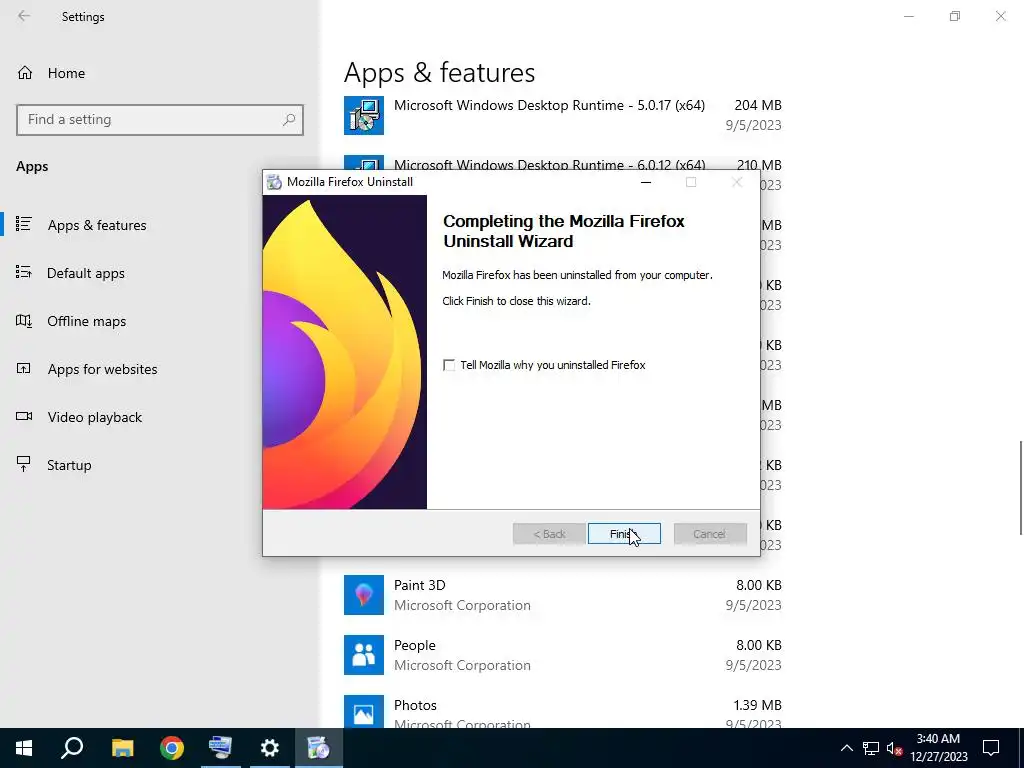Click the search magnifier in Find a setting

[x=289, y=120]
